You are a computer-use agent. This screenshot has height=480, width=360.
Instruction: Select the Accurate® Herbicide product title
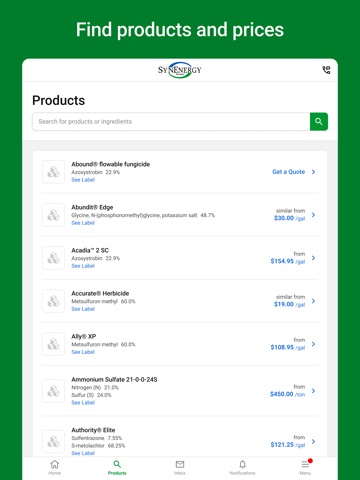100,293
